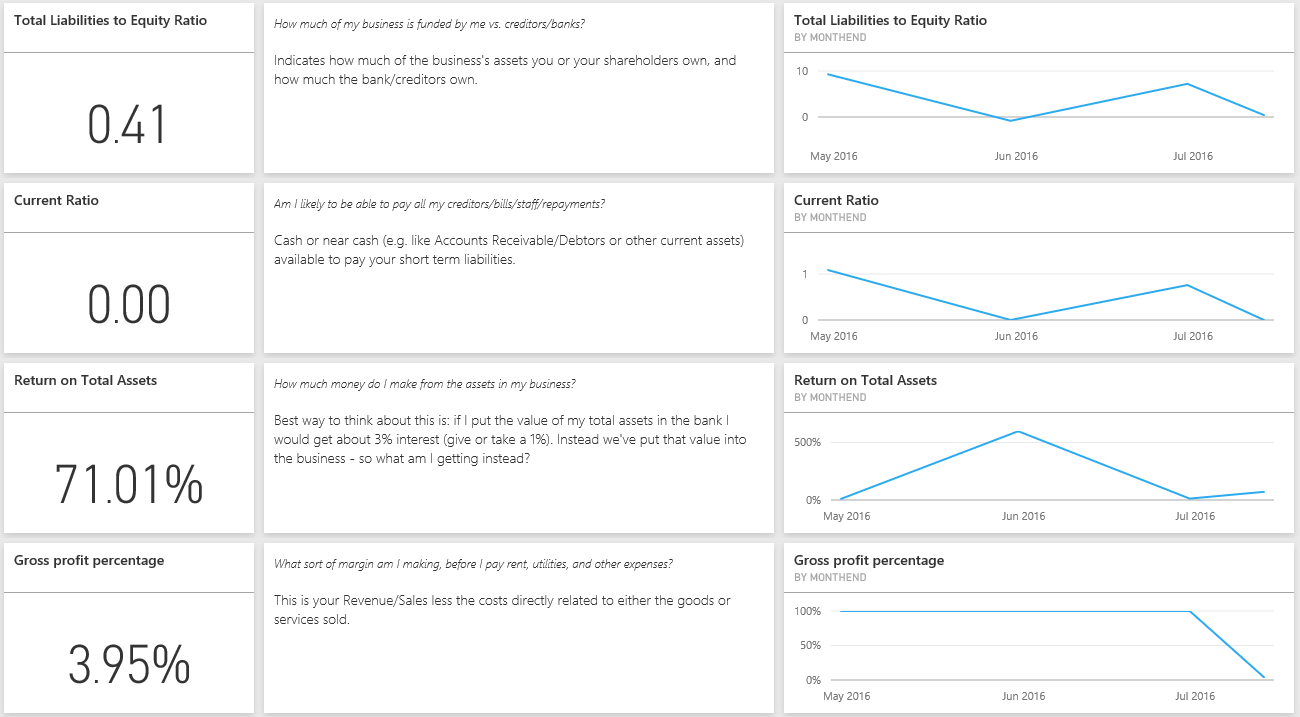
Task: Select the 71.01% Return on Total Assets value
Action: (x=129, y=485)
